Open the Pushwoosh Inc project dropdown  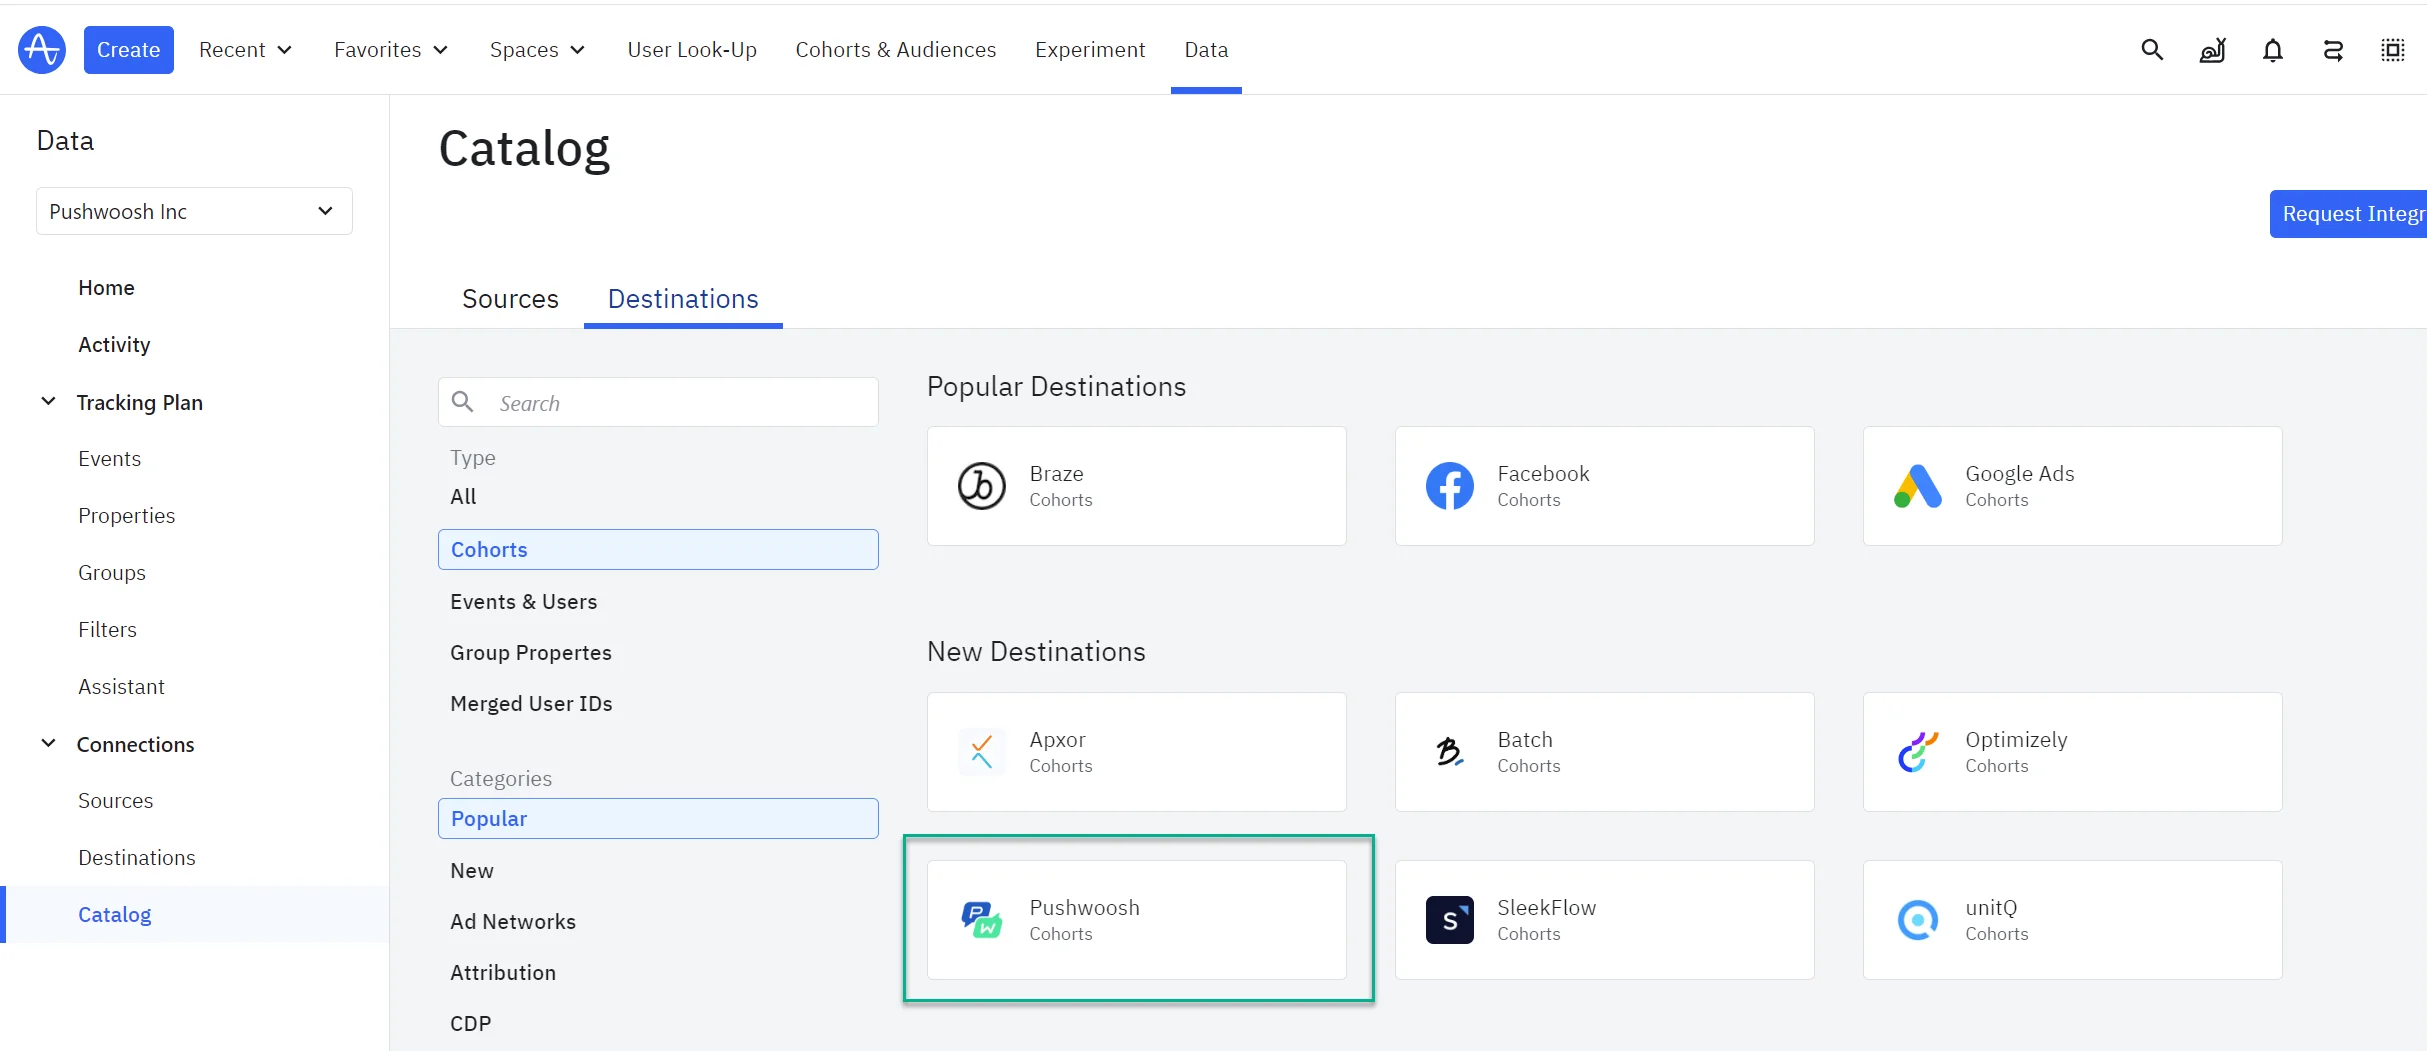[x=194, y=211]
